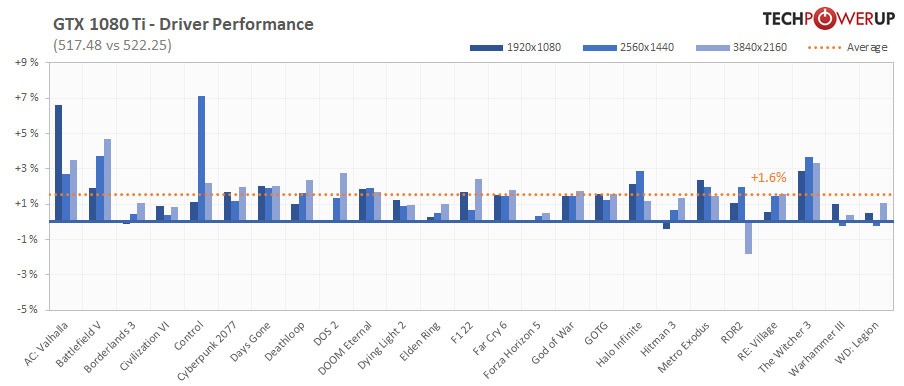Click the 3840x2160 legend color swatch

click(x=713, y=47)
